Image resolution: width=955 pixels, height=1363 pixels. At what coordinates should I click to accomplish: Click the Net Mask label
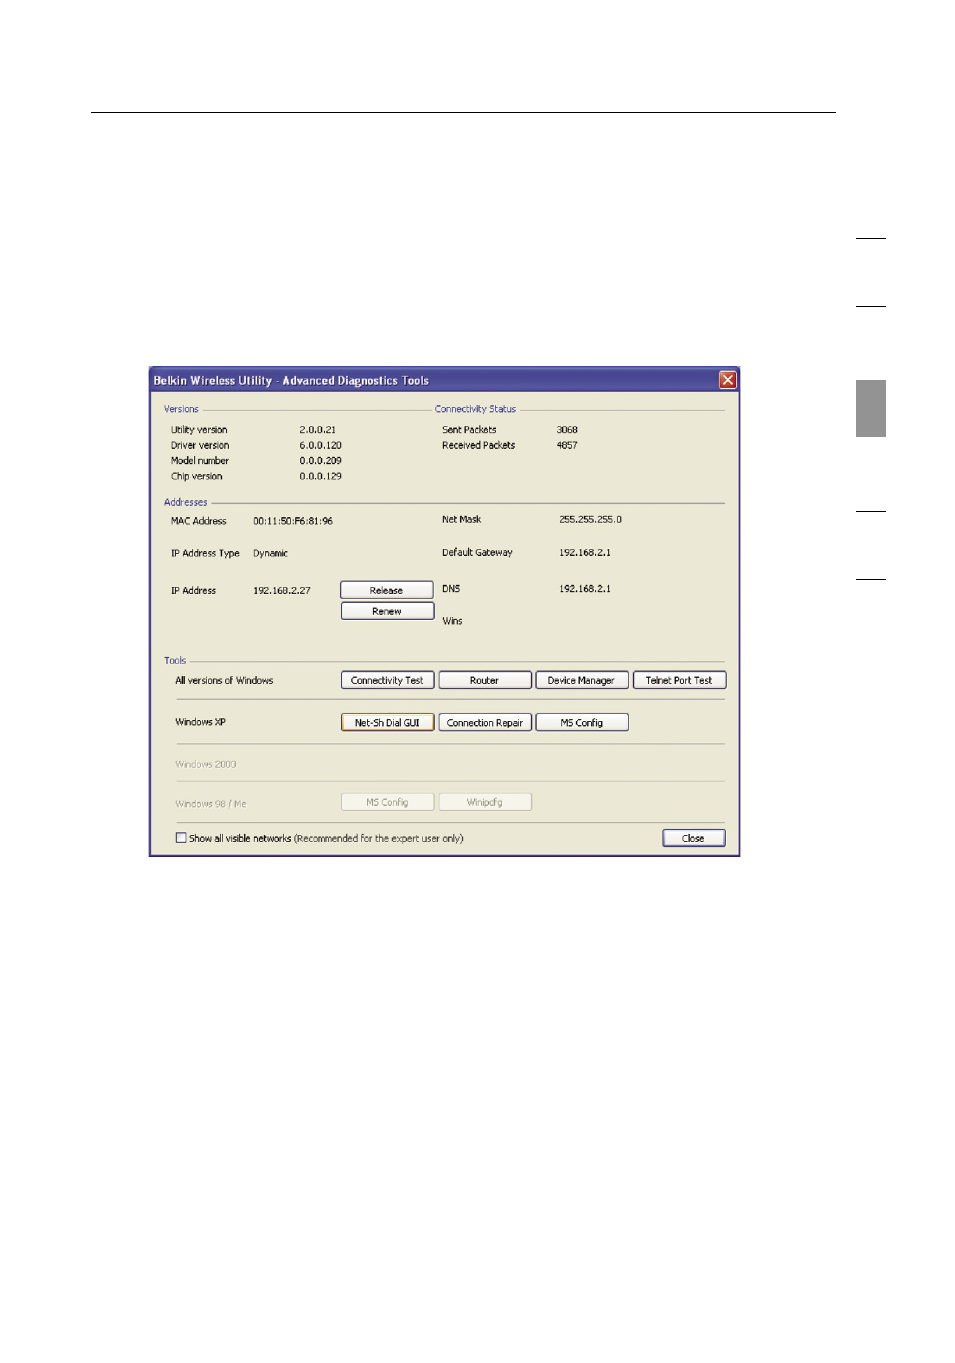coord(462,520)
